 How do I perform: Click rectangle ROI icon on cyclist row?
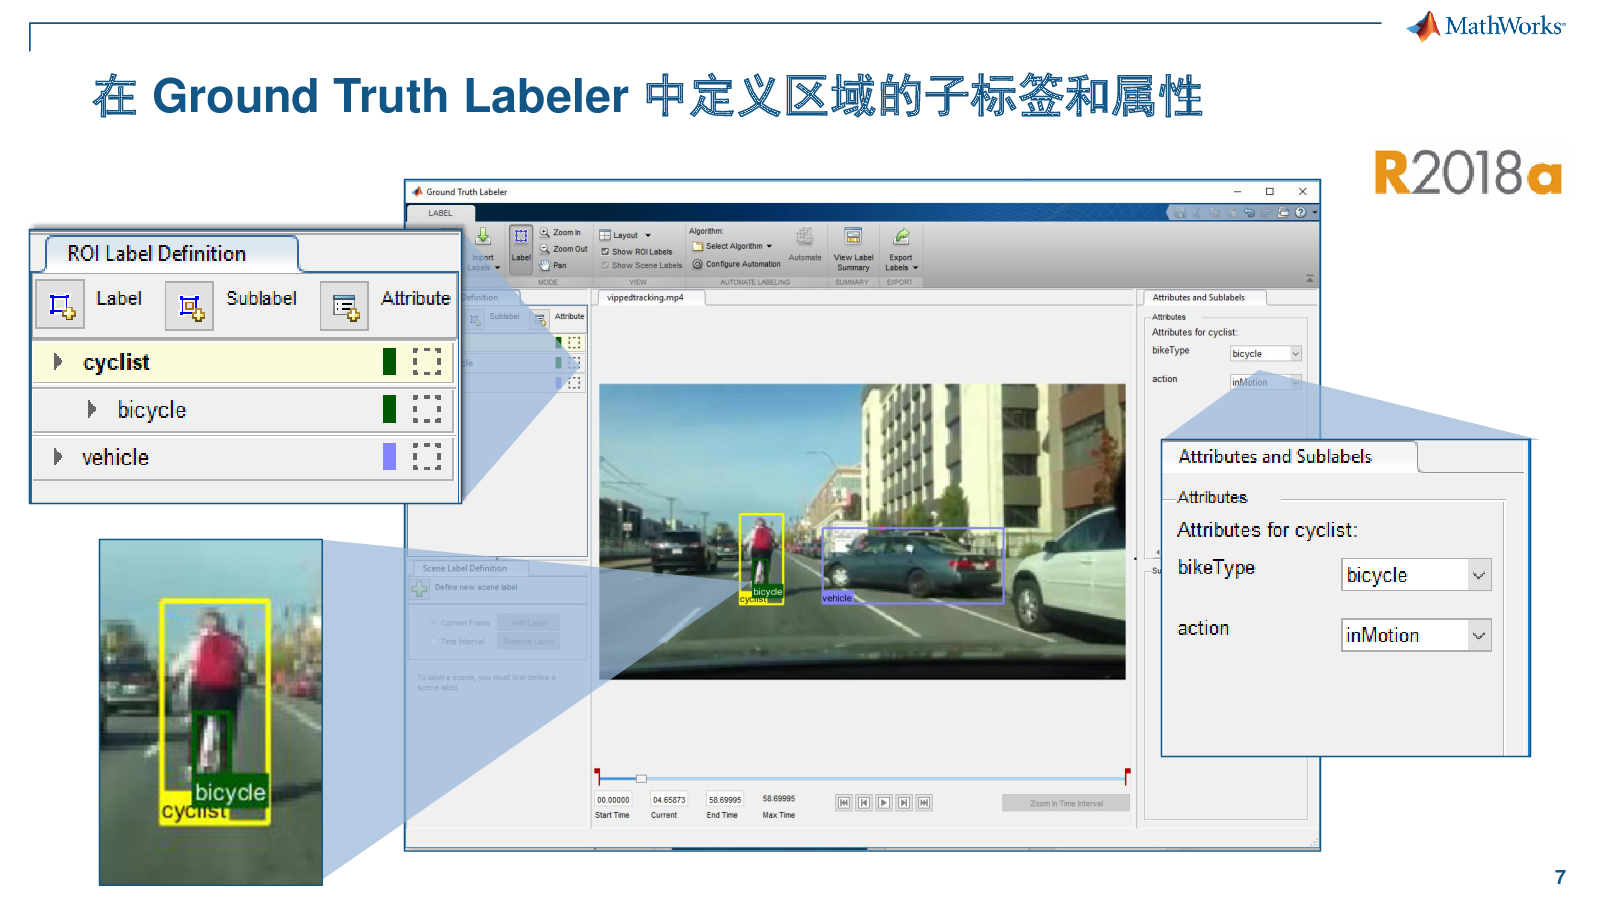pos(427,361)
